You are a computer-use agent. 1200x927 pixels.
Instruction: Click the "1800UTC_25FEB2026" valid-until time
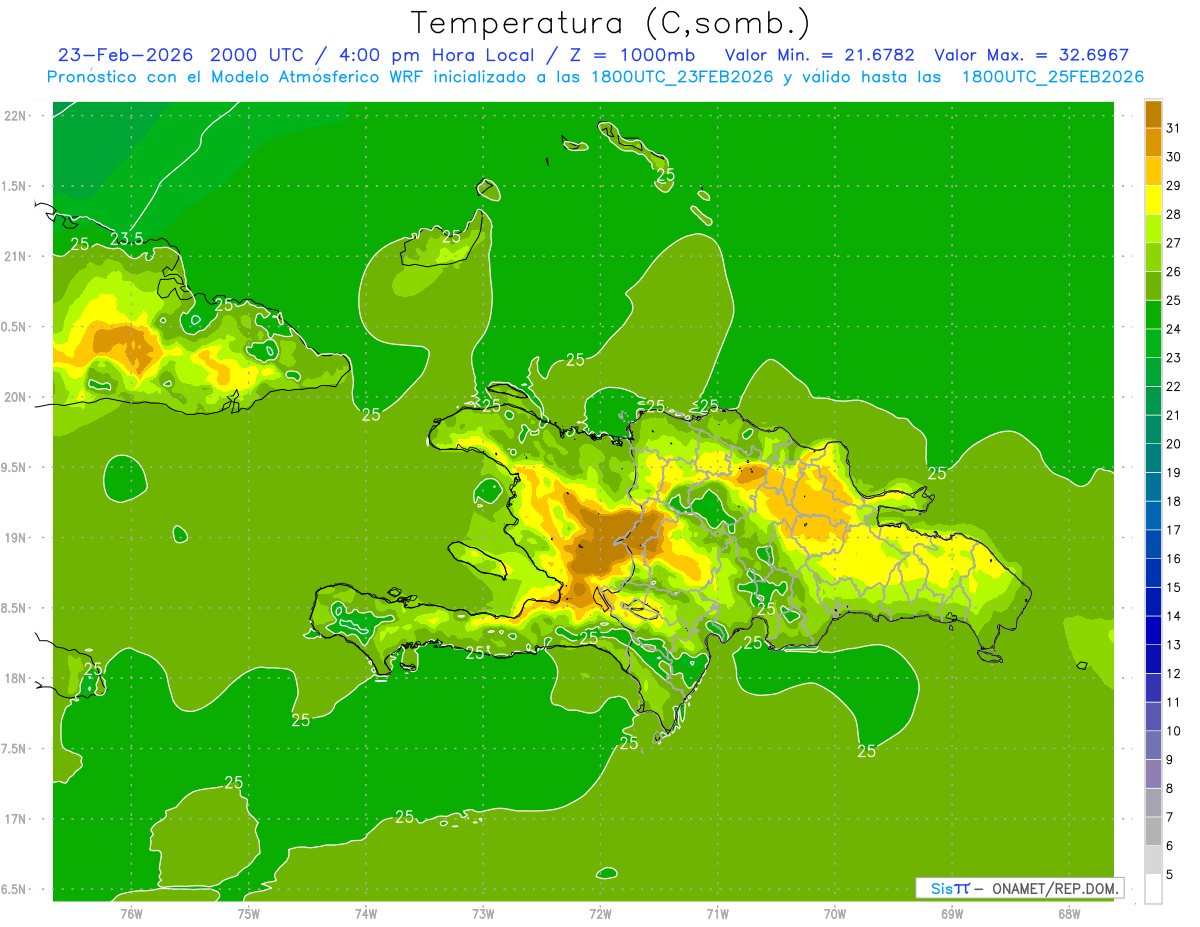[x=1053, y=77]
